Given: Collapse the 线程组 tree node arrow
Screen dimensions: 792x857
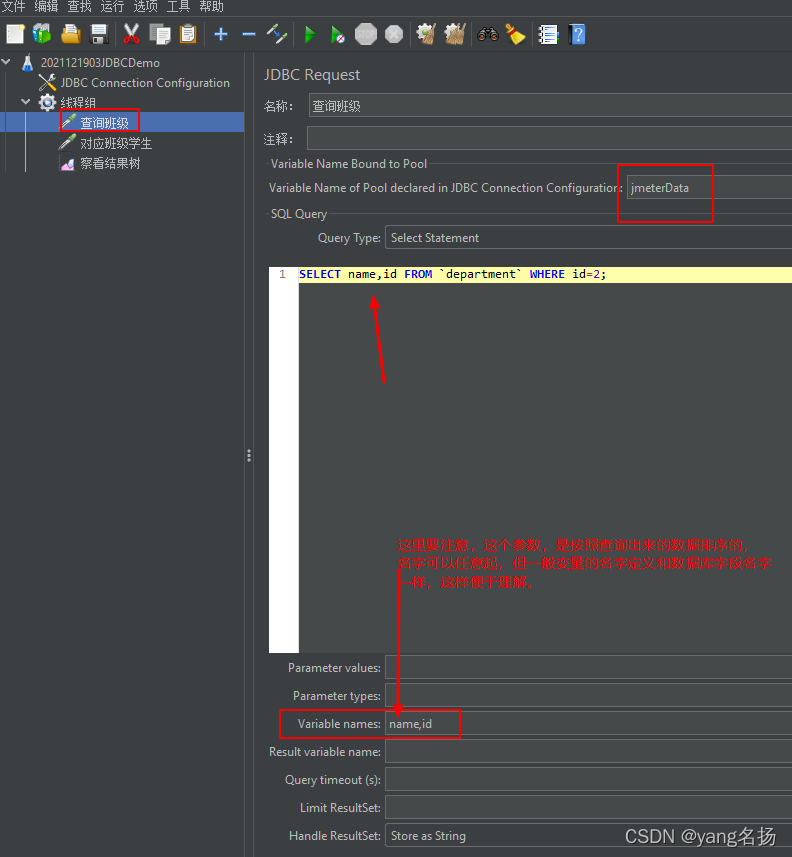Looking at the screenshot, I should pos(26,102).
